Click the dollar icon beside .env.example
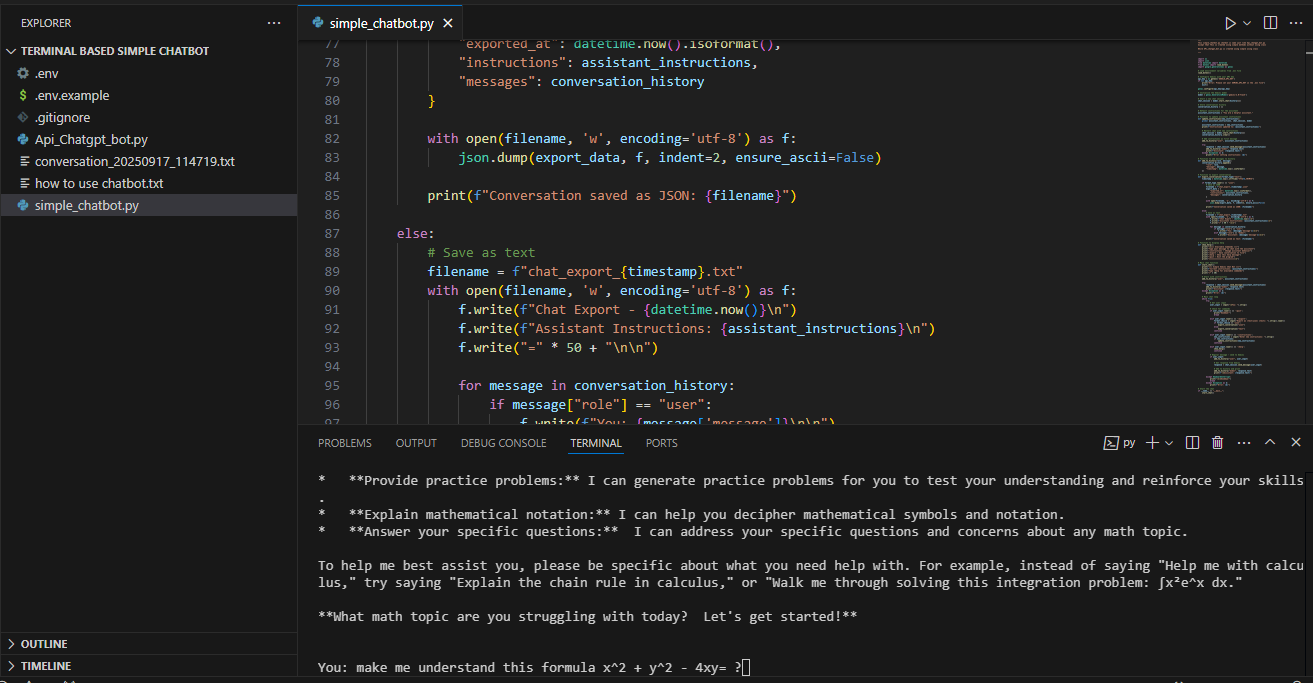 tap(24, 96)
